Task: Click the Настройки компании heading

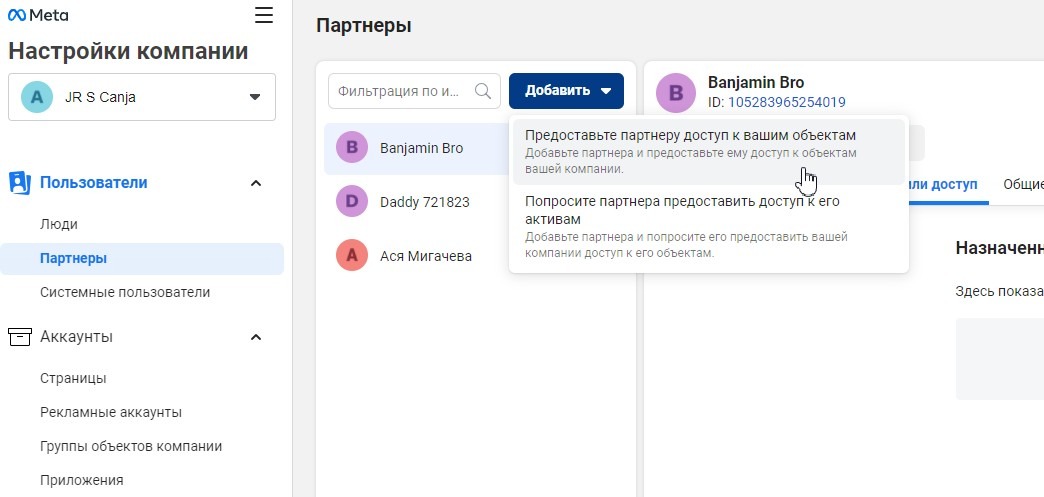Action: pyautogui.click(x=129, y=51)
